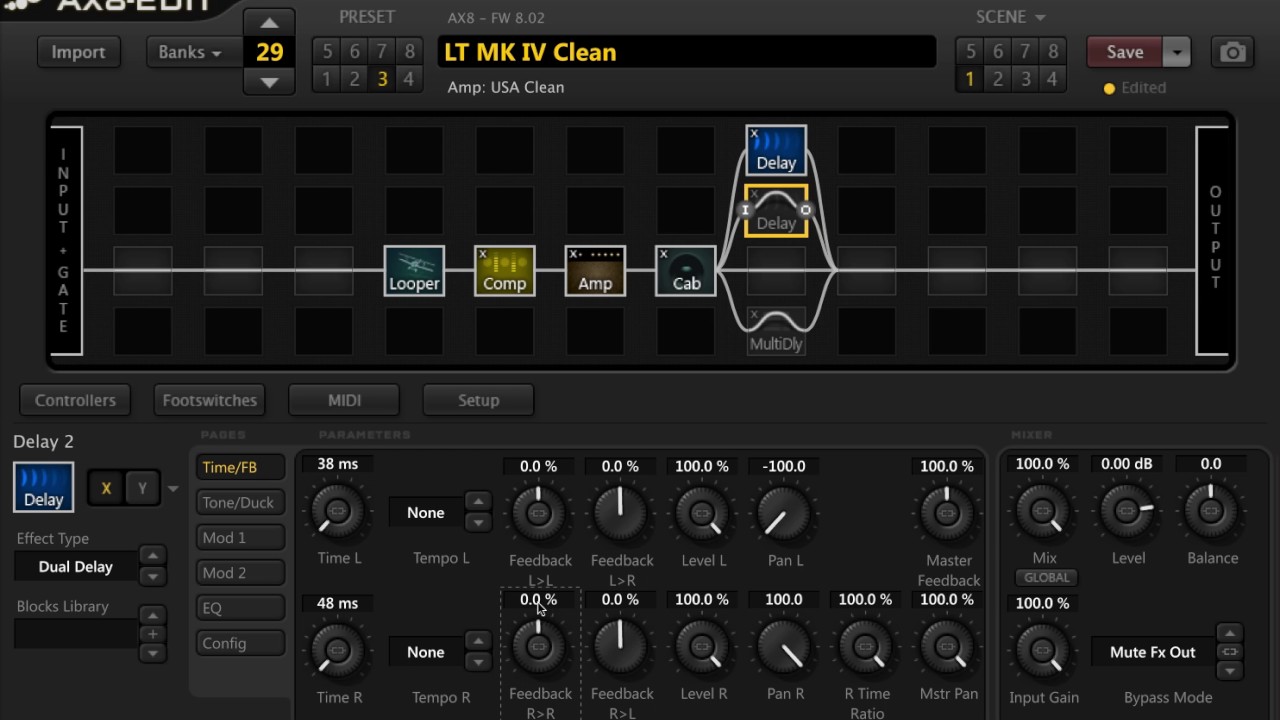
Task: Open the PRESET dropdown menu
Action: [367, 17]
